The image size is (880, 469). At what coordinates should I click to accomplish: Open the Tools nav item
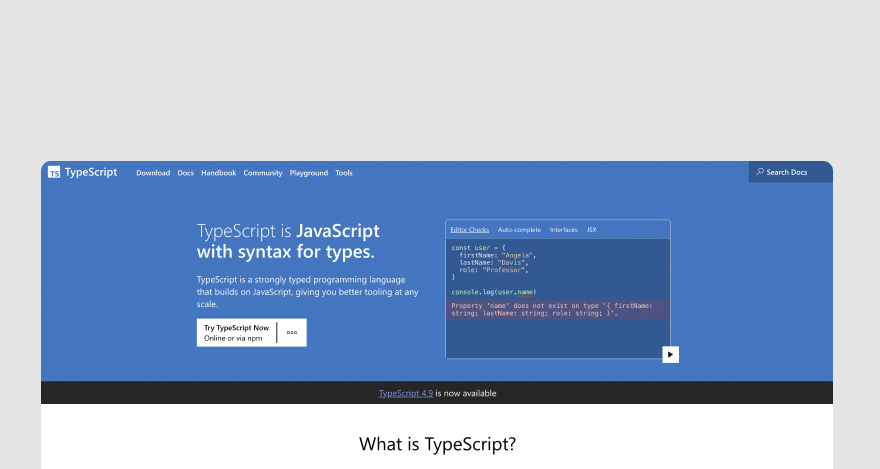coord(343,173)
